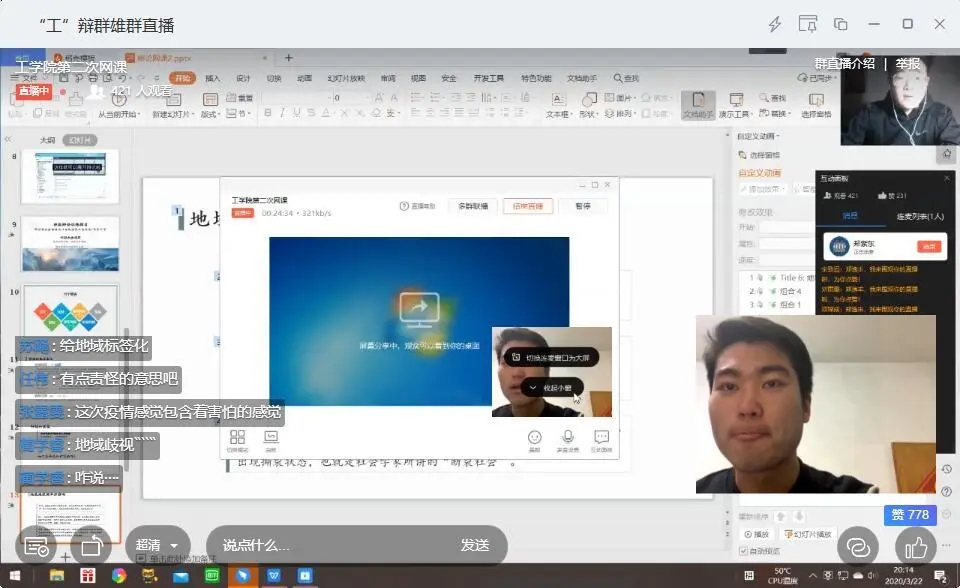Click the Windows Start button
This screenshot has height=588, width=960.
[15, 576]
